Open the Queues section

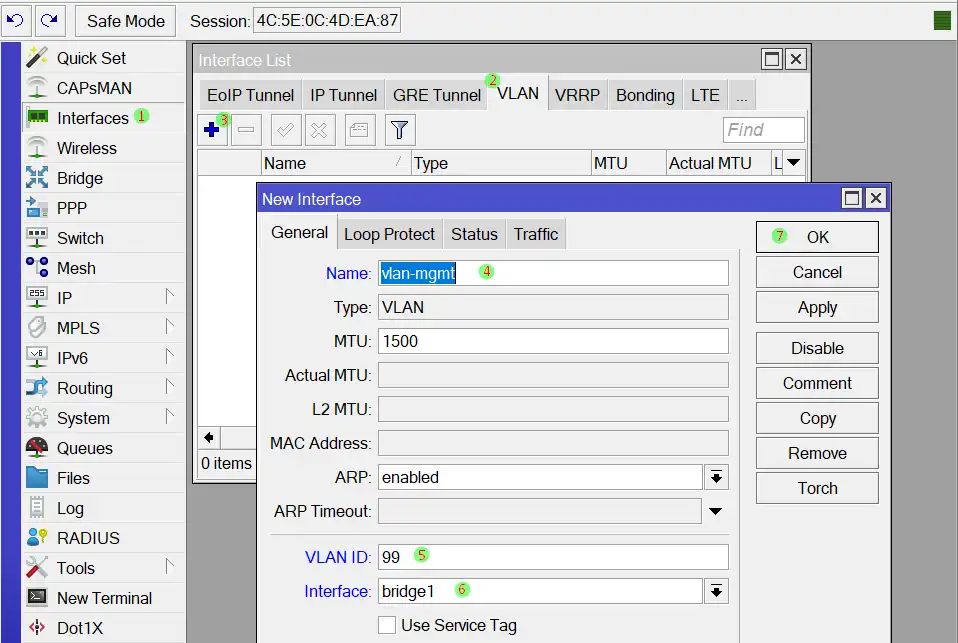(84, 448)
